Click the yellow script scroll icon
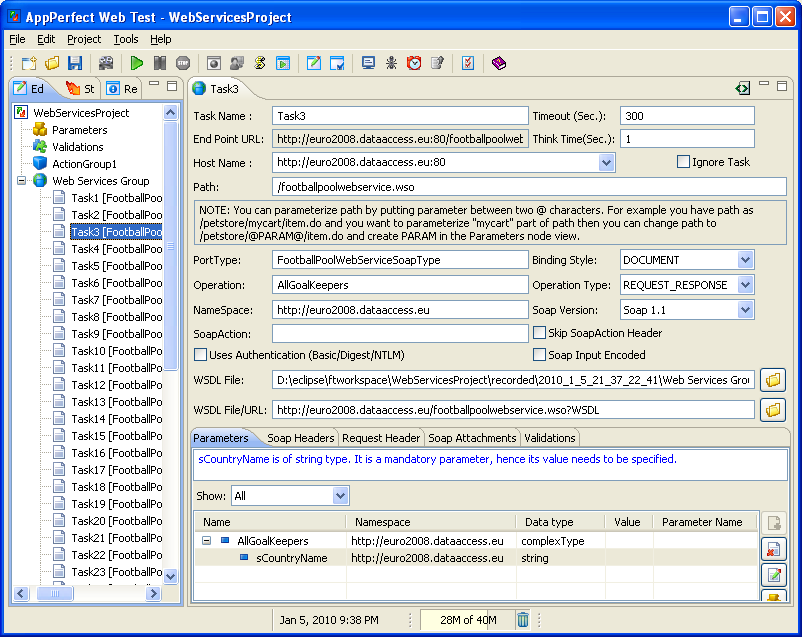Image resolution: width=802 pixels, height=637 pixels. [260, 63]
